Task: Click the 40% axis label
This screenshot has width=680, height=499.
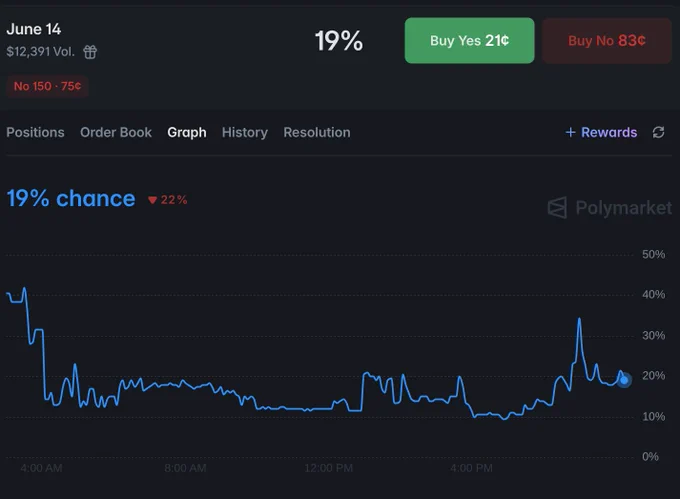Action: click(x=654, y=295)
